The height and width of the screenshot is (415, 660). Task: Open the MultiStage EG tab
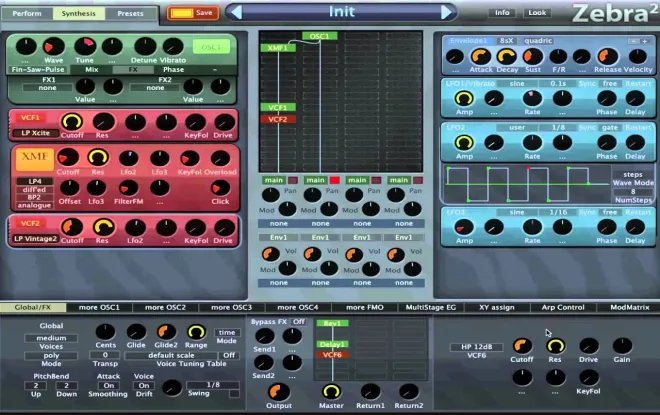431,307
